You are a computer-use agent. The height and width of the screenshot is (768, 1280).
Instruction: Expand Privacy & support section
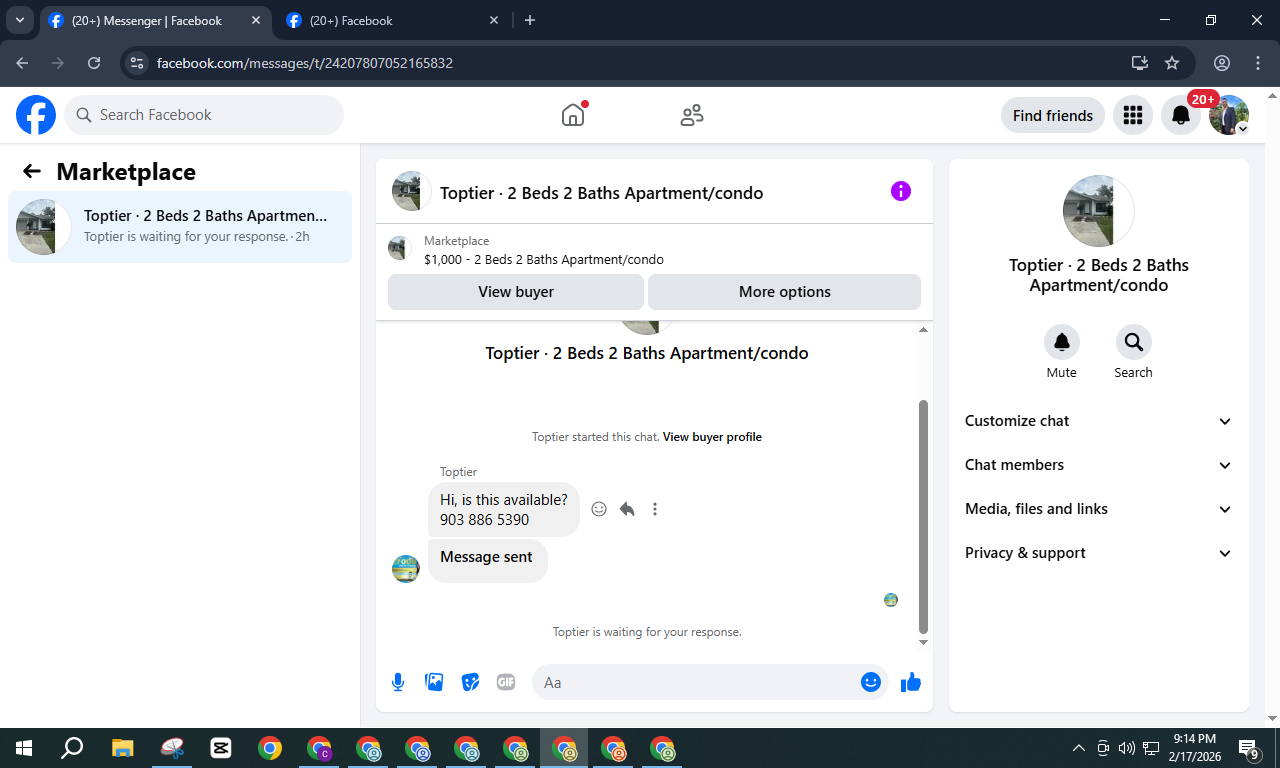[x=1099, y=553]
